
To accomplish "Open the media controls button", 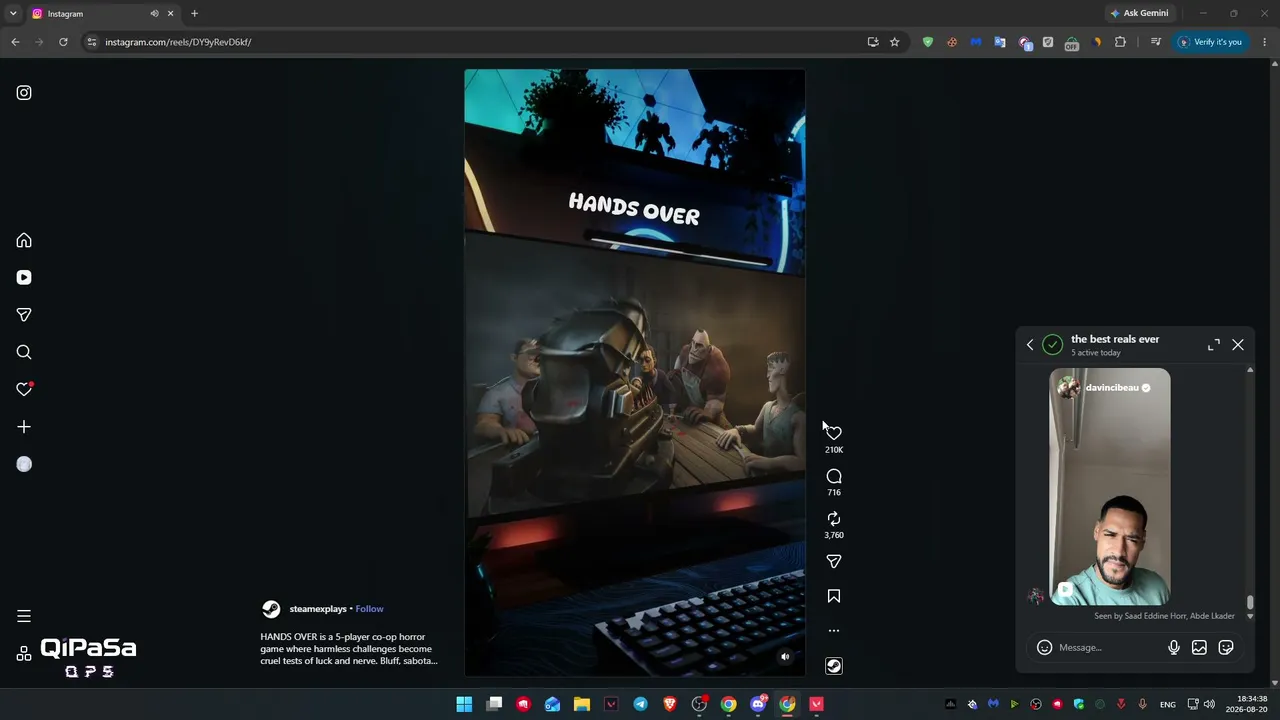I will point(1156,42).
